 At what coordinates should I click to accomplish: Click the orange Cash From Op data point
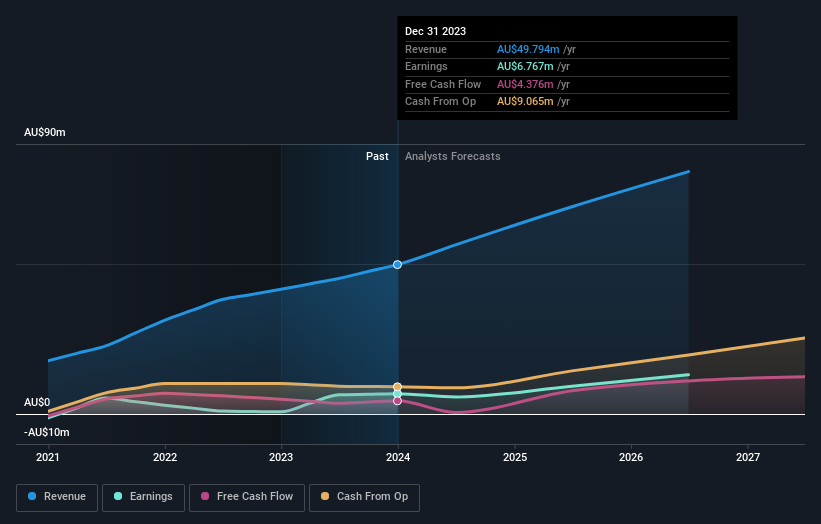click(x=397, y=387)
